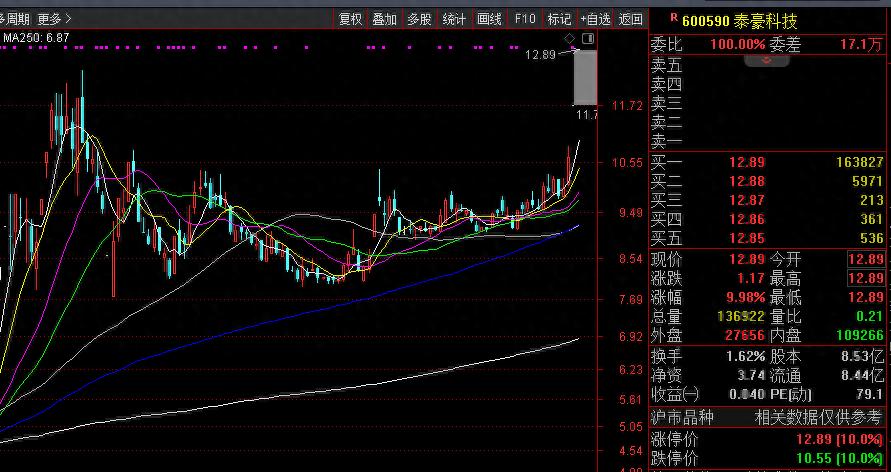Expand the order book with the double-chevron button

coord(767,60)
